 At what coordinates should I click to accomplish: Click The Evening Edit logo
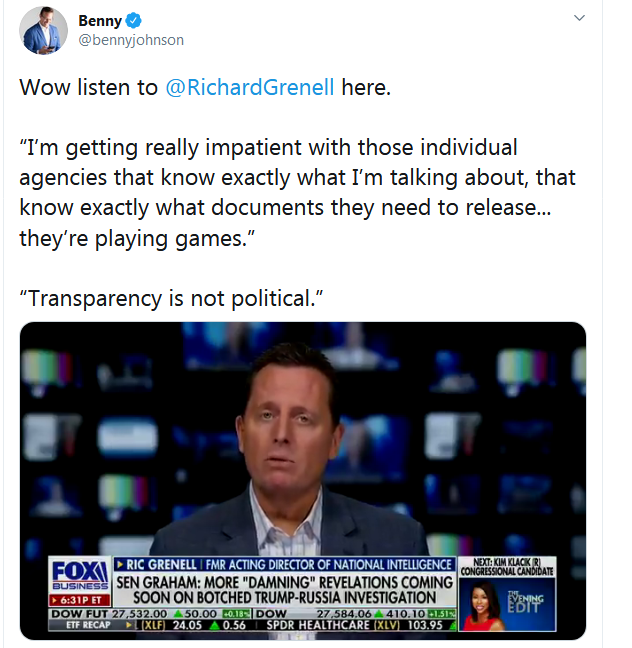click(x=525, y=602)
